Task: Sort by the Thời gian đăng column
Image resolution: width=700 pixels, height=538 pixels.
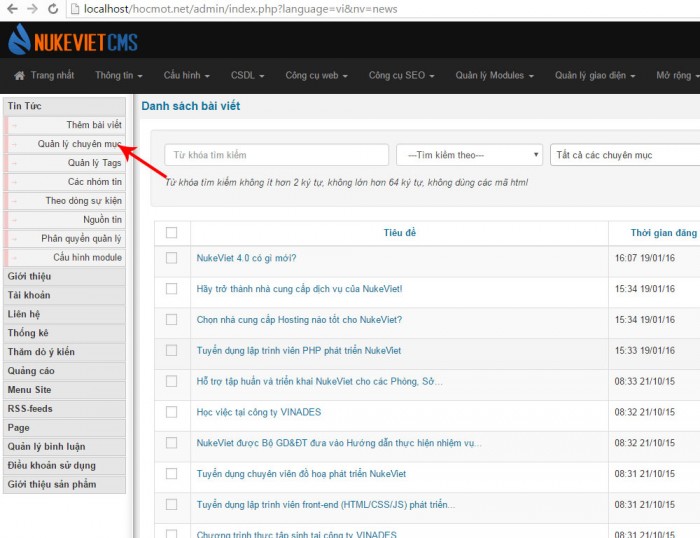Action: click(x=663, y=233)
